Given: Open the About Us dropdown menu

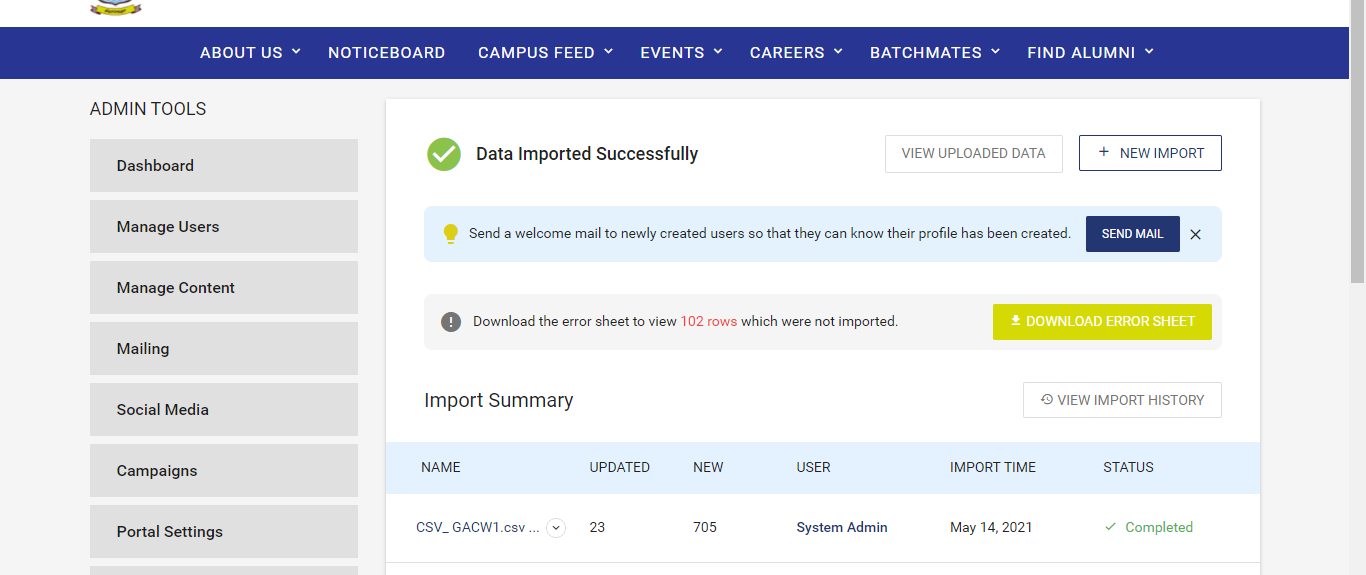Looking at the screenshot, I should [250, 52].
